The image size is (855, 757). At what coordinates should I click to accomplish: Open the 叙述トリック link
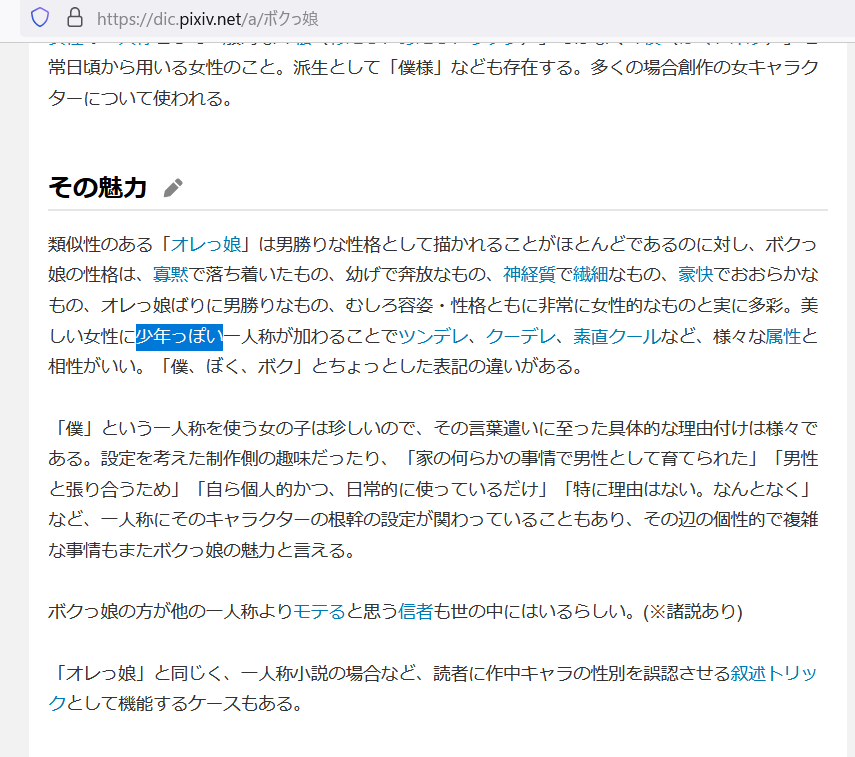coord(773,673)
